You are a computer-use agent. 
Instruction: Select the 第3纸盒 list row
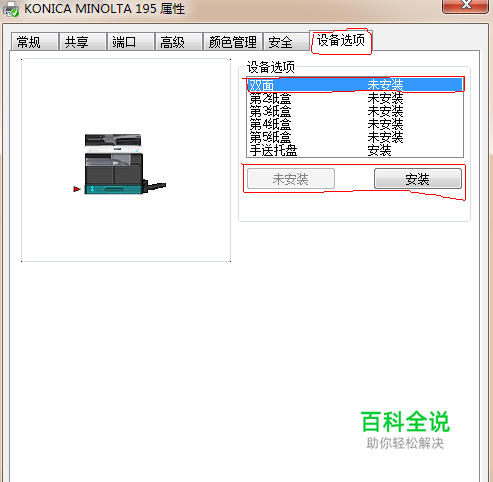click(x=355, y=111)
